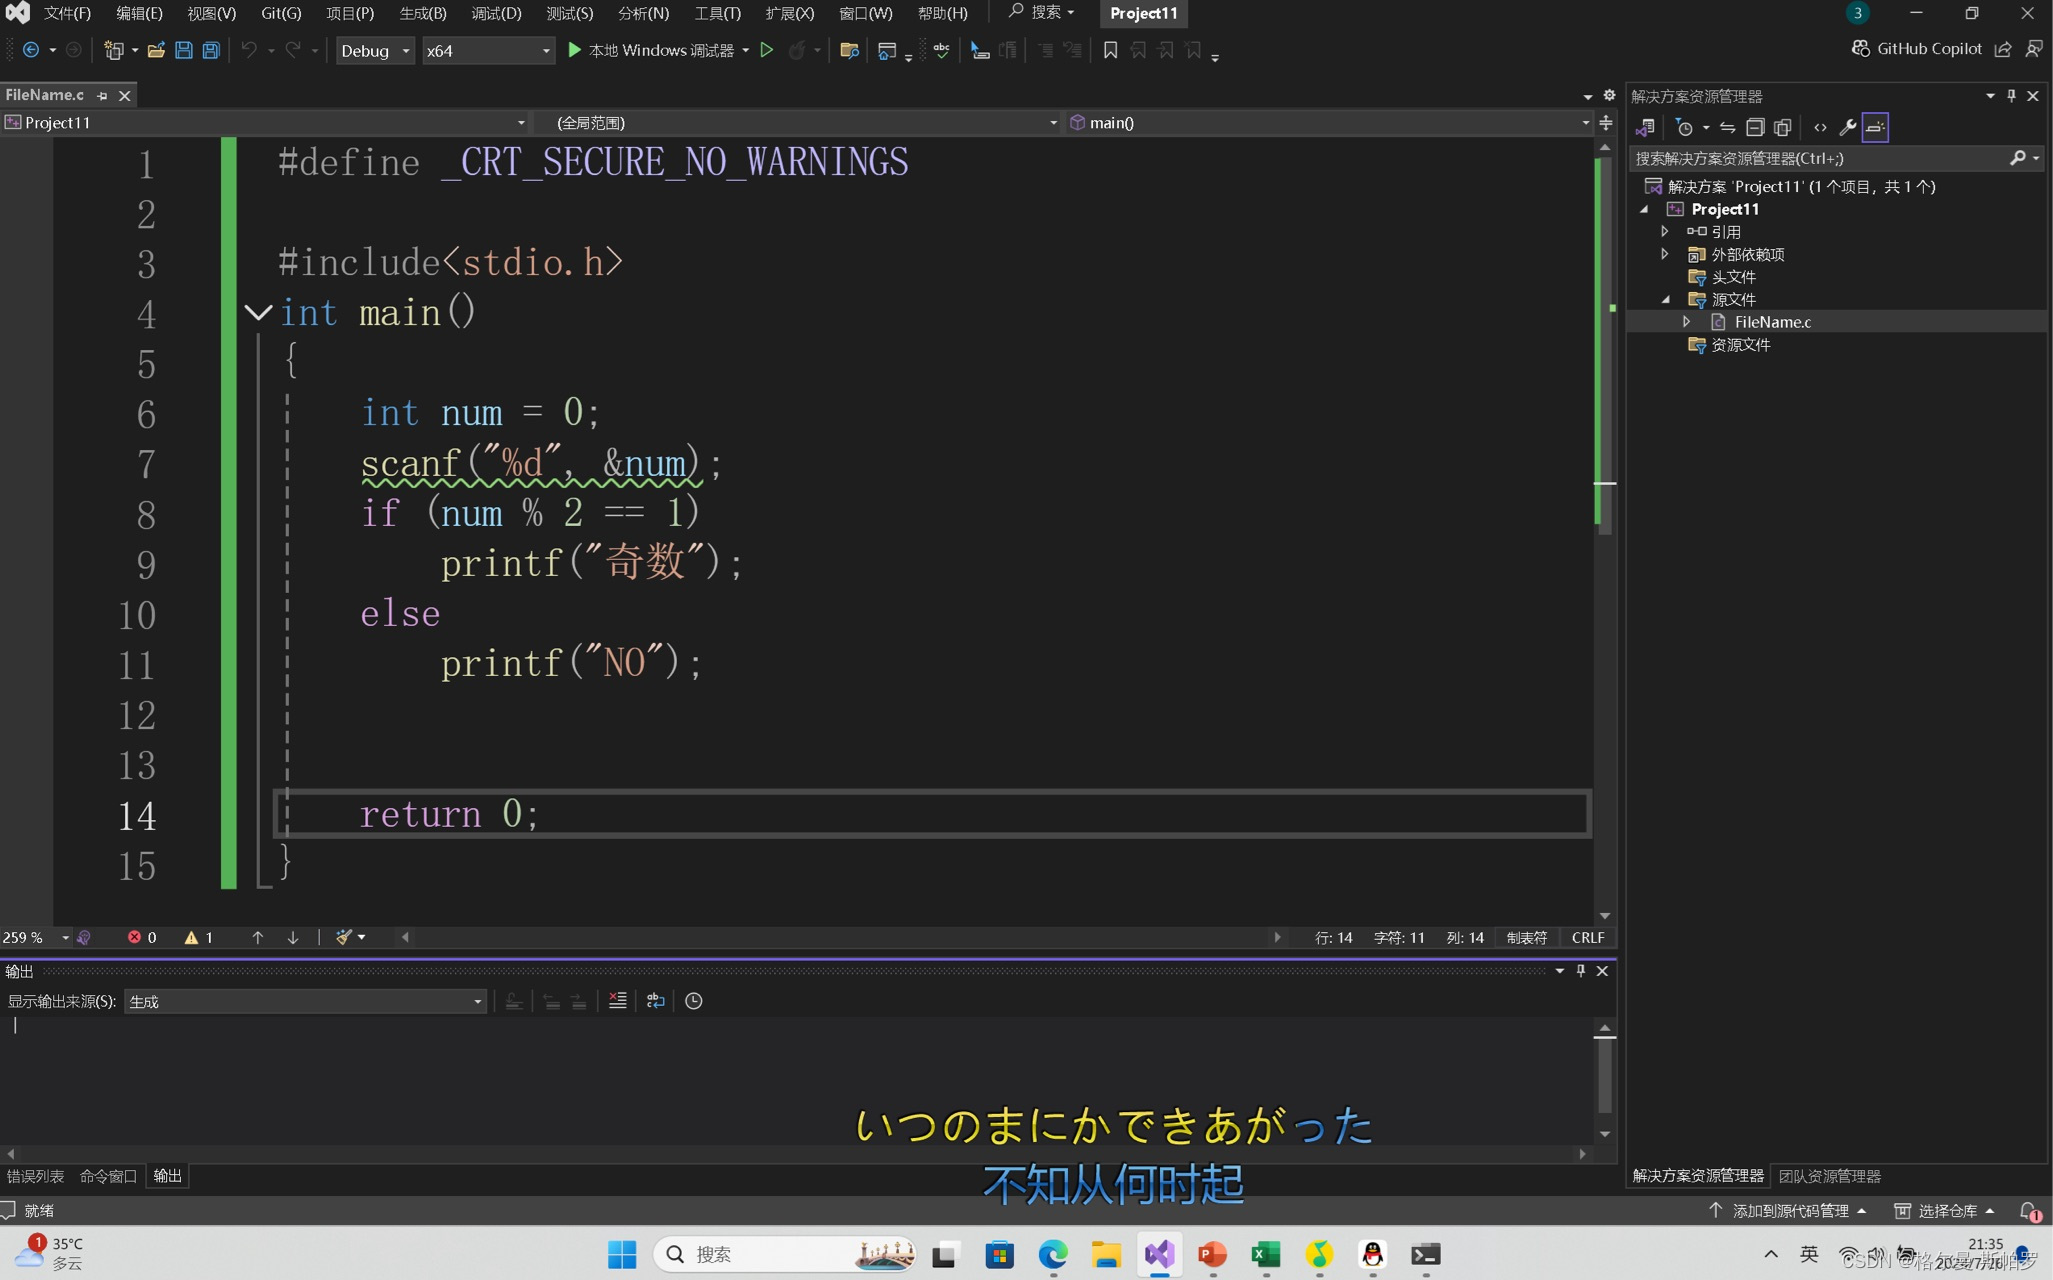Collapse 源文件 folder node
Image resolution: width=2053 pixels, height=1280 pixels.
[x=1666, y=299]
